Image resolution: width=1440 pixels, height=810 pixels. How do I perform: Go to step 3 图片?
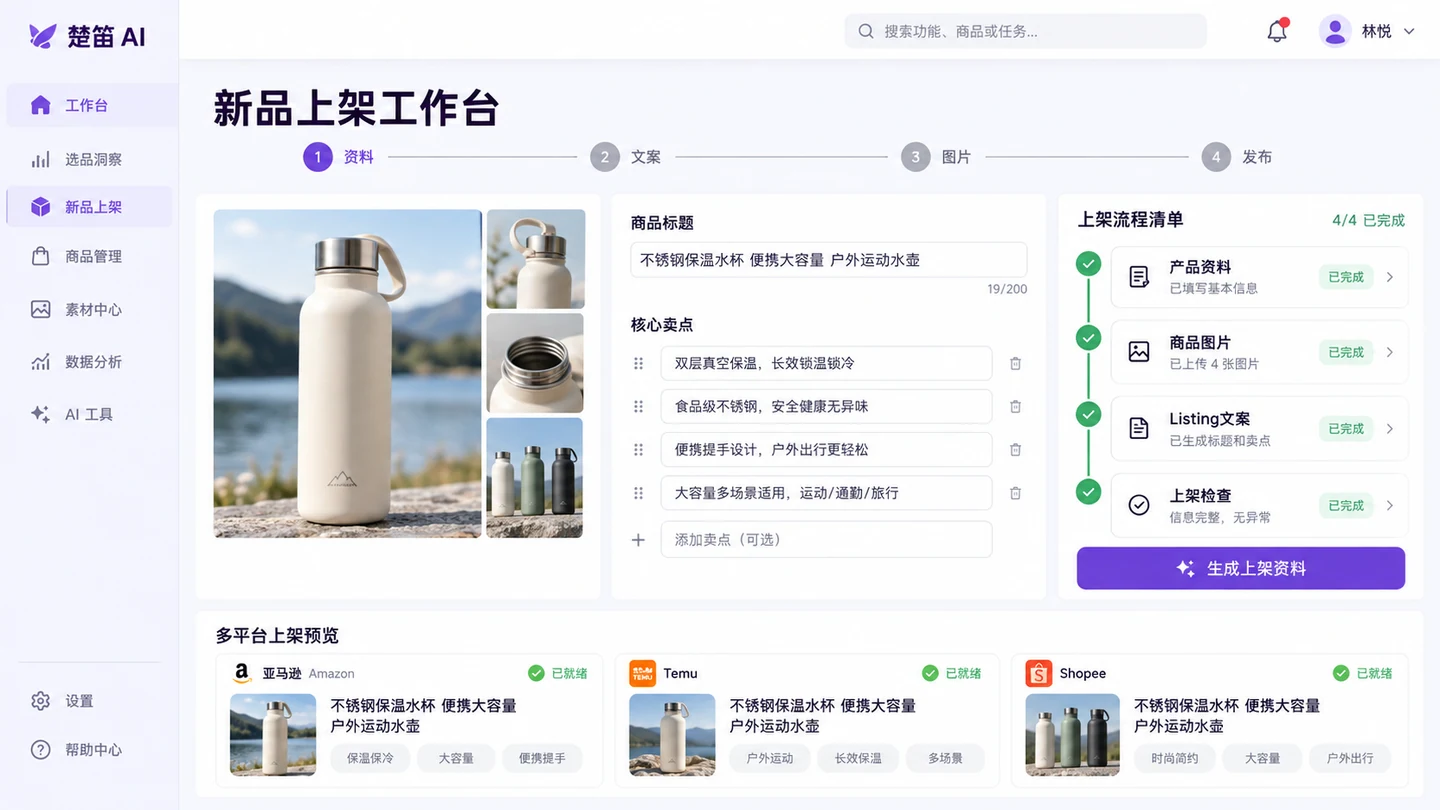coord(937,157)
